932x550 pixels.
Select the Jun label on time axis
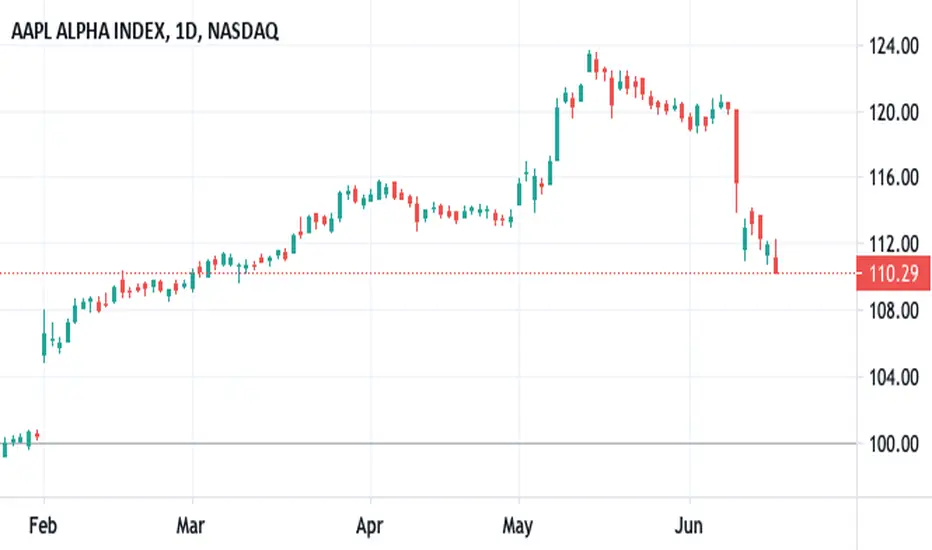point(689,526)
